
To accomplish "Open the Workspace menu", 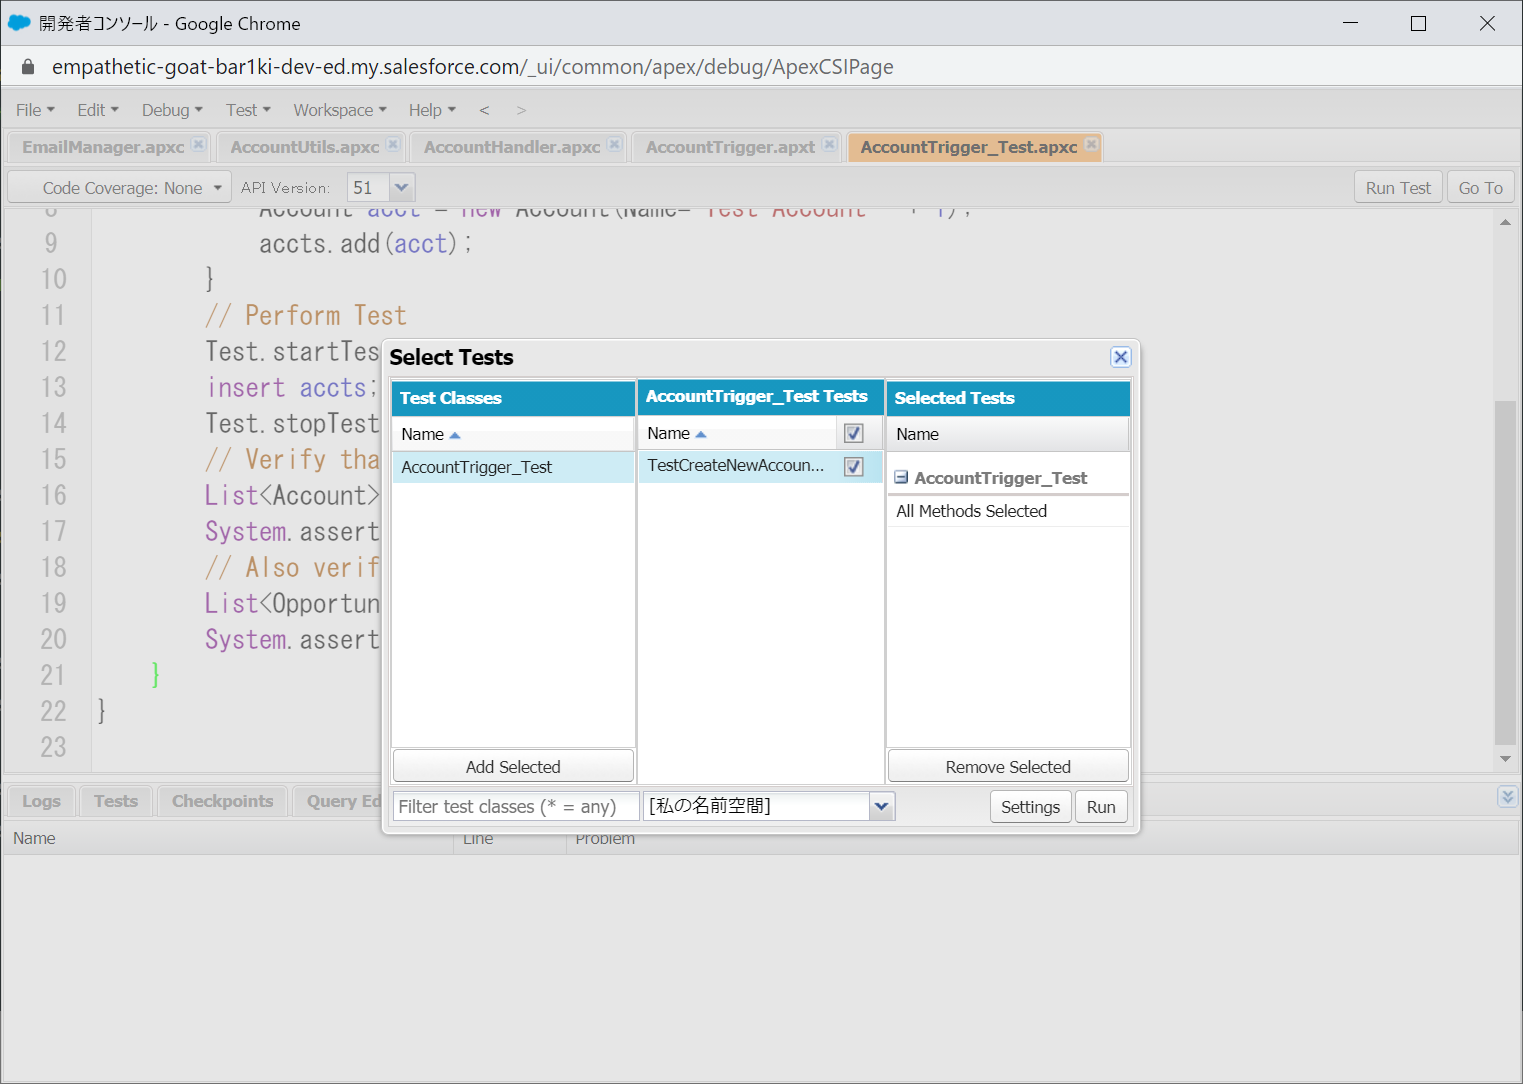I will click(x=340, y=110).
